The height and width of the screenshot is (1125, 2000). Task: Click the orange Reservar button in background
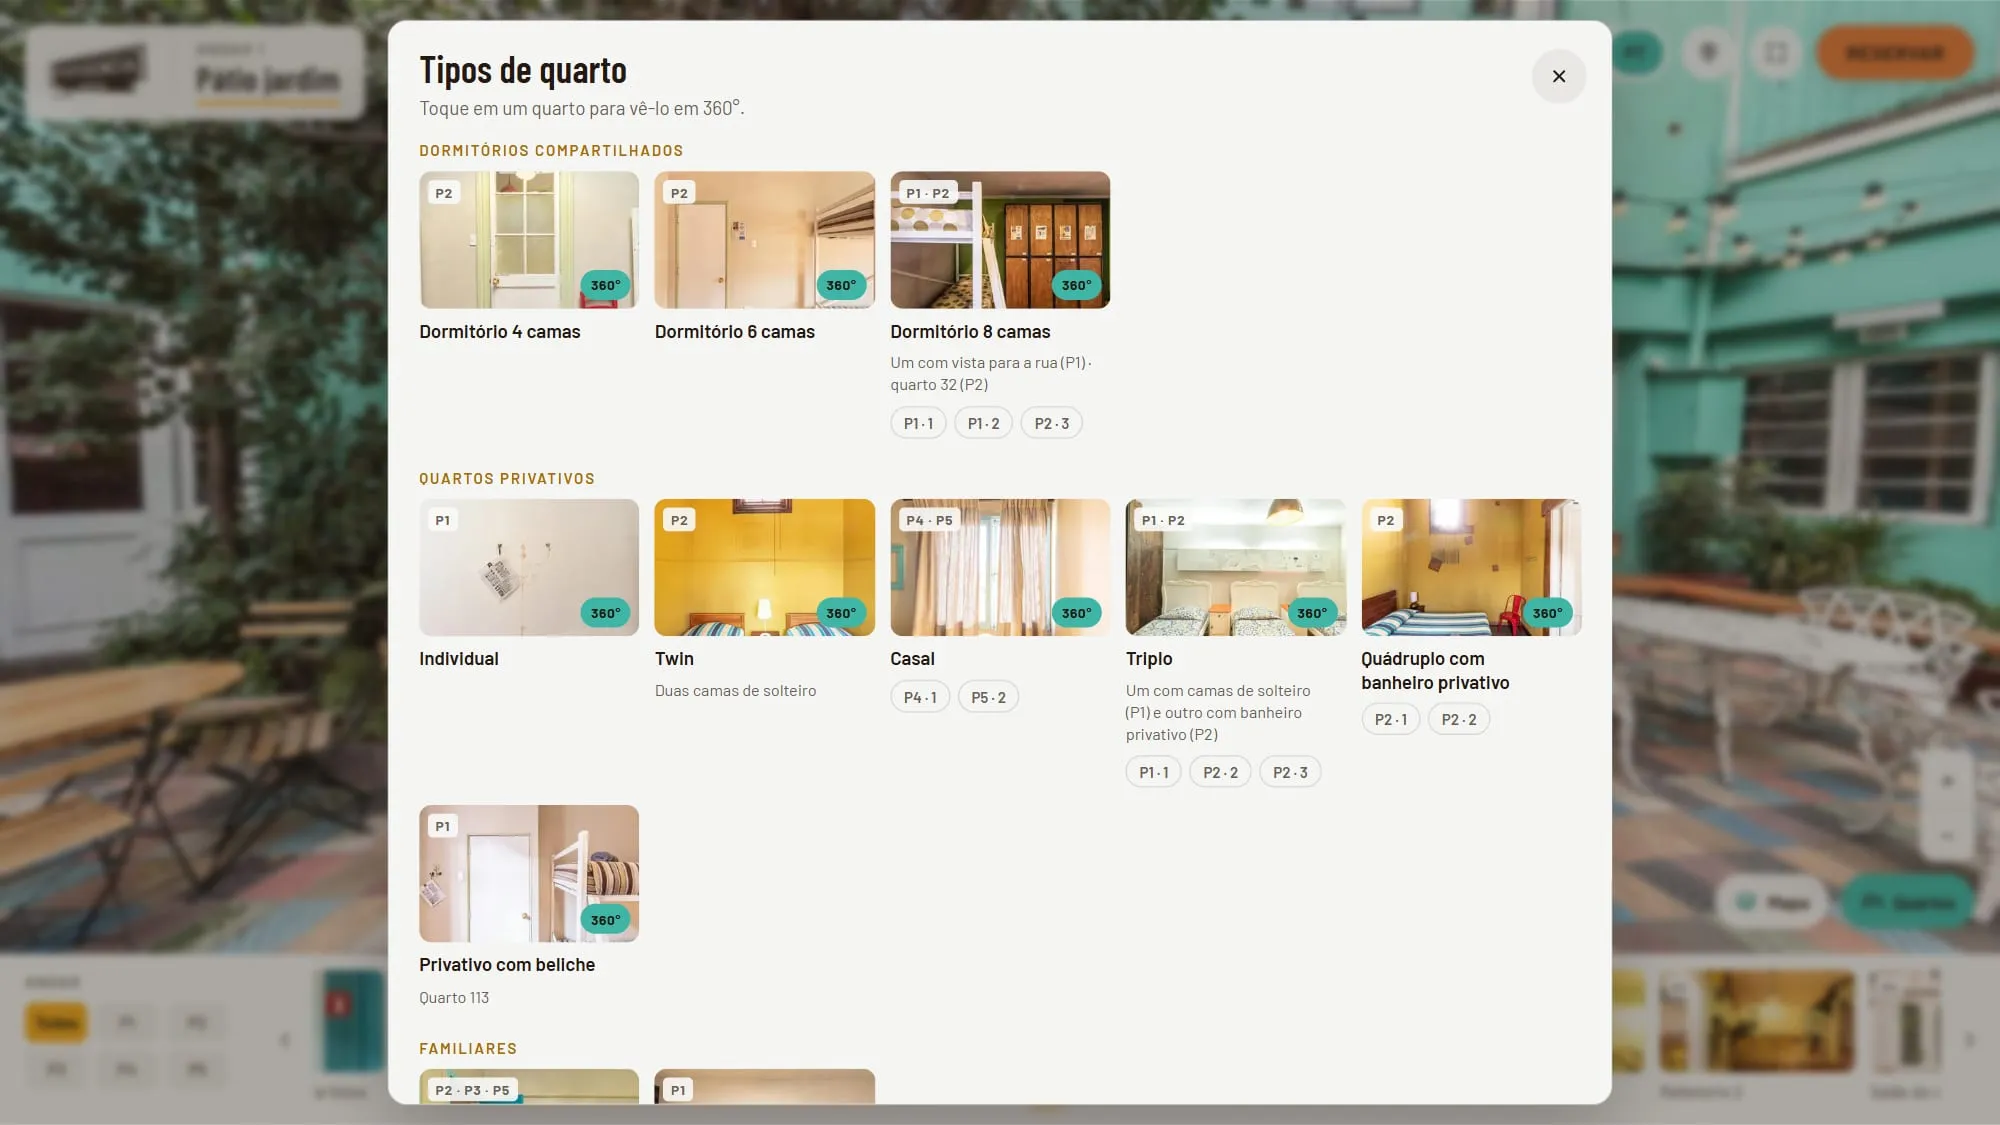tap(1894, 52)
